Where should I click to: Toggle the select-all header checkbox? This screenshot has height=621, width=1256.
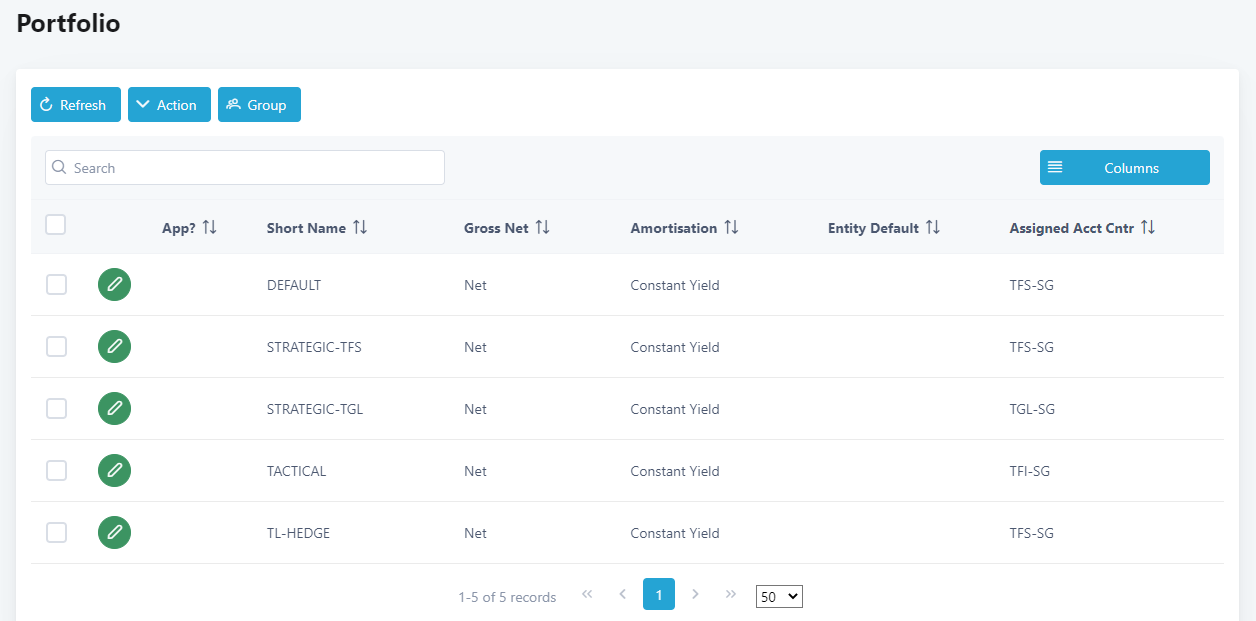56,225
